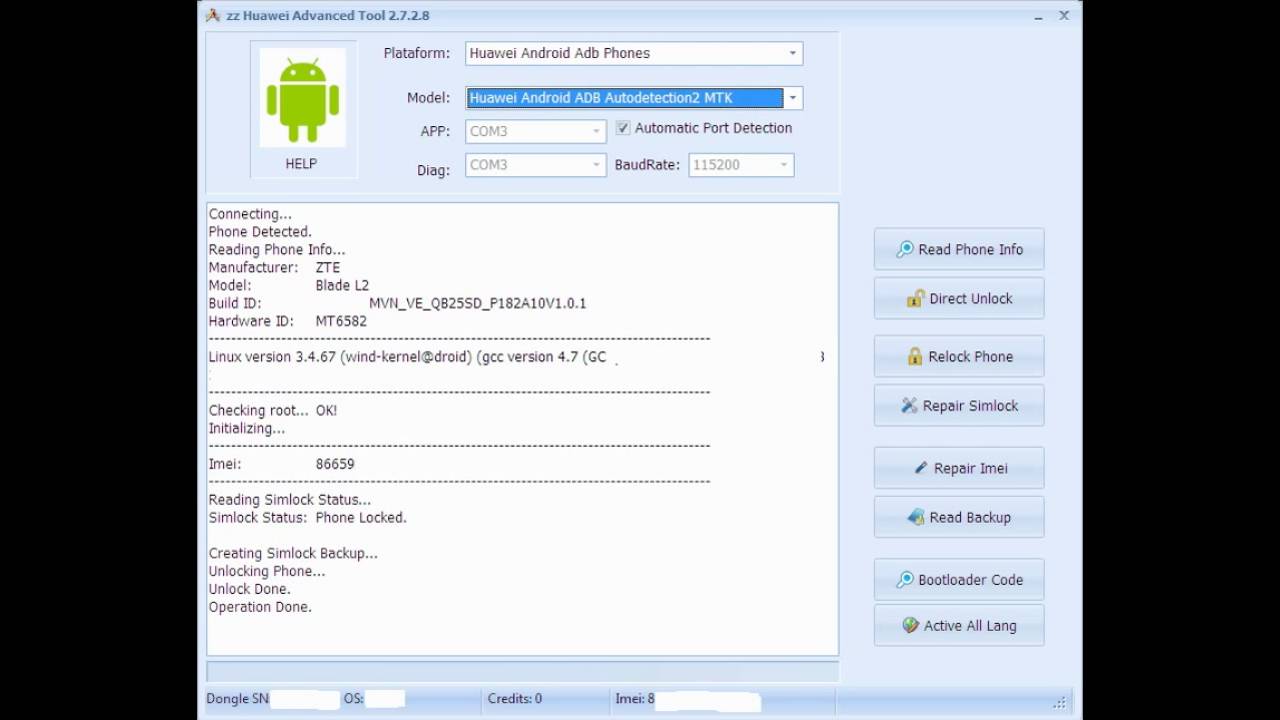Click the Repair Simlock button label
Viewport: 1280px width, 720px height.
click(970, 405)
